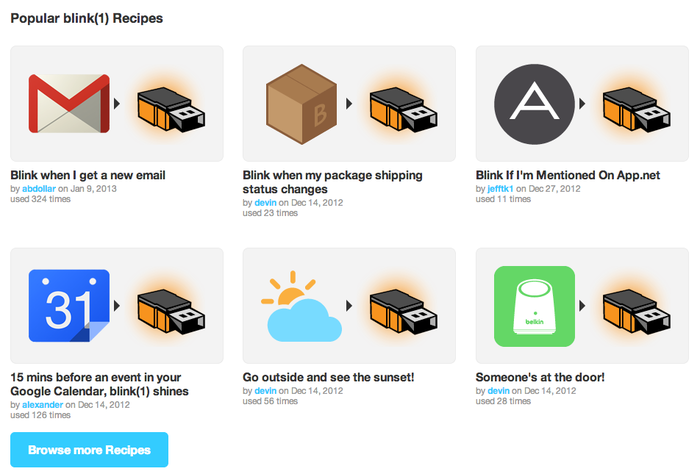Open the Google Calendar blink(1) shines recipe title
This screenshot has width=700, height=474.
(x=100, y=384)
